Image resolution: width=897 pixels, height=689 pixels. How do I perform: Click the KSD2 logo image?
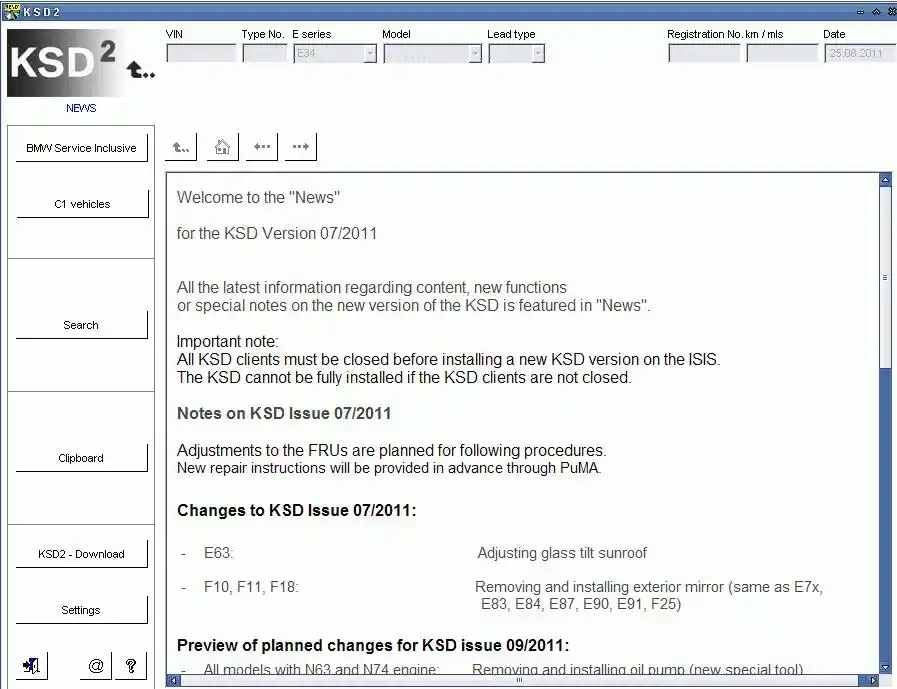click(64, 62)
